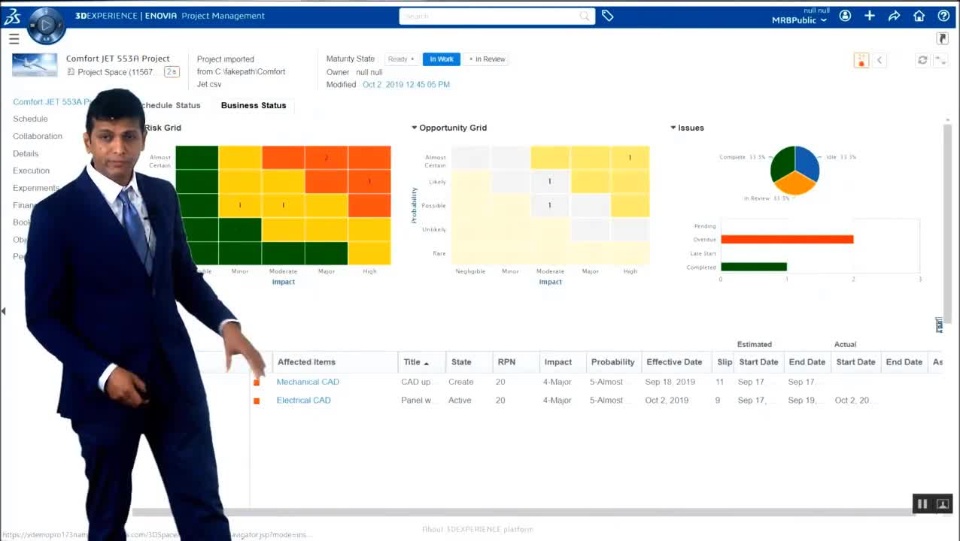Click the search magnifier icon
The image size is (960, 541).
585,16
